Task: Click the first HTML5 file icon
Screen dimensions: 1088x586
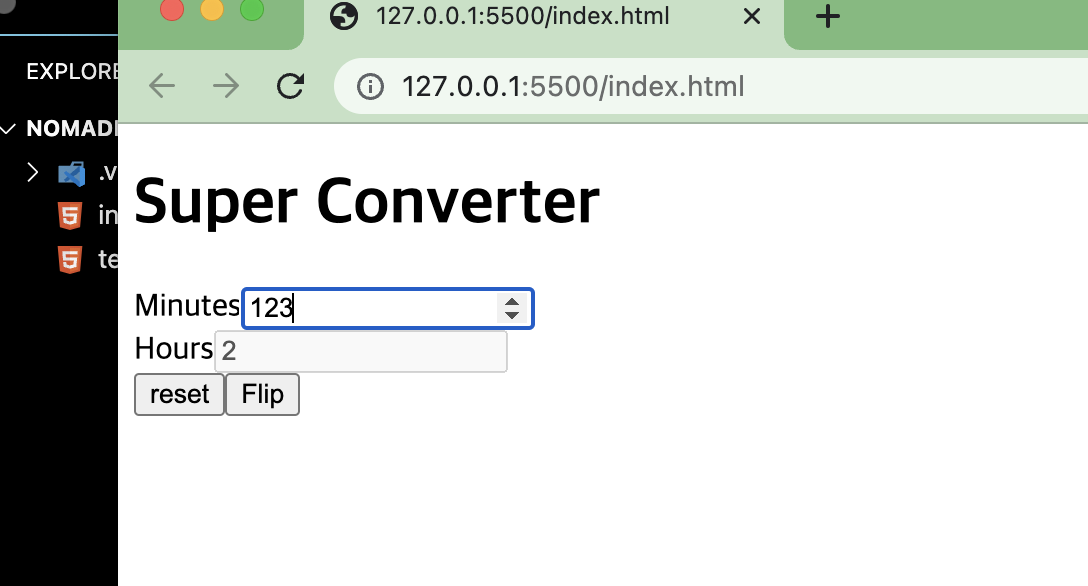Action: coord(70,216)
